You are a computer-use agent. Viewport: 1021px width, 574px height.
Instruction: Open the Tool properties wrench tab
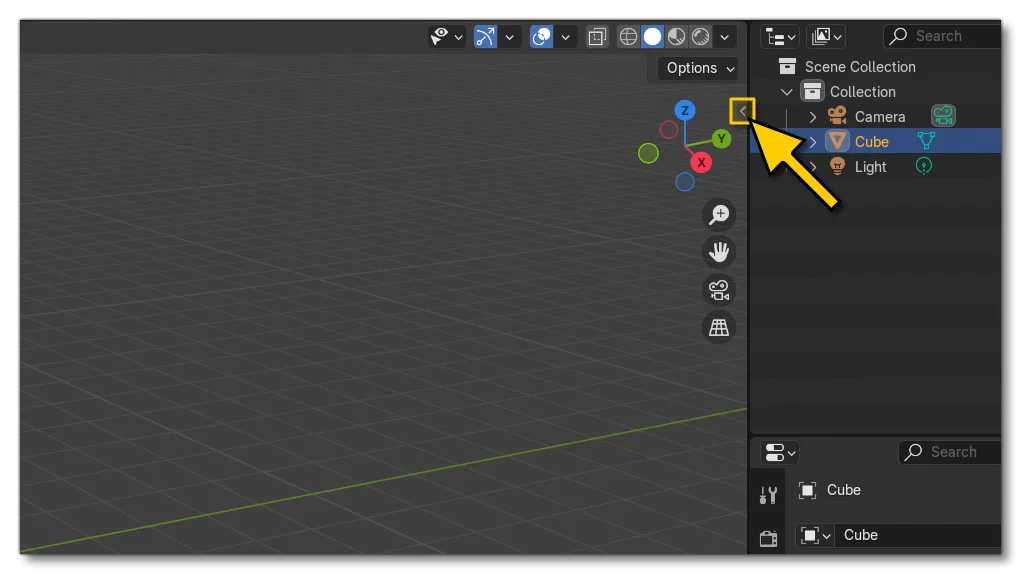coord(768,495)
